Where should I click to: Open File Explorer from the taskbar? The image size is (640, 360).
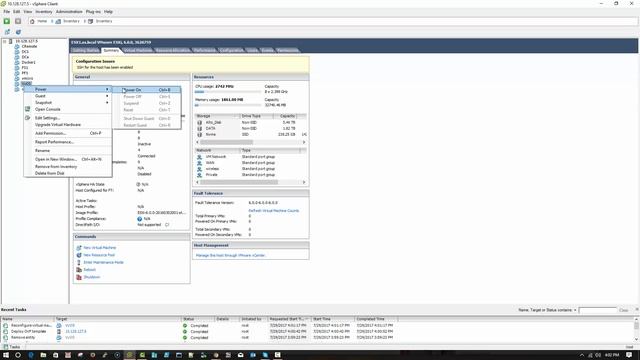tap(43, 355)
